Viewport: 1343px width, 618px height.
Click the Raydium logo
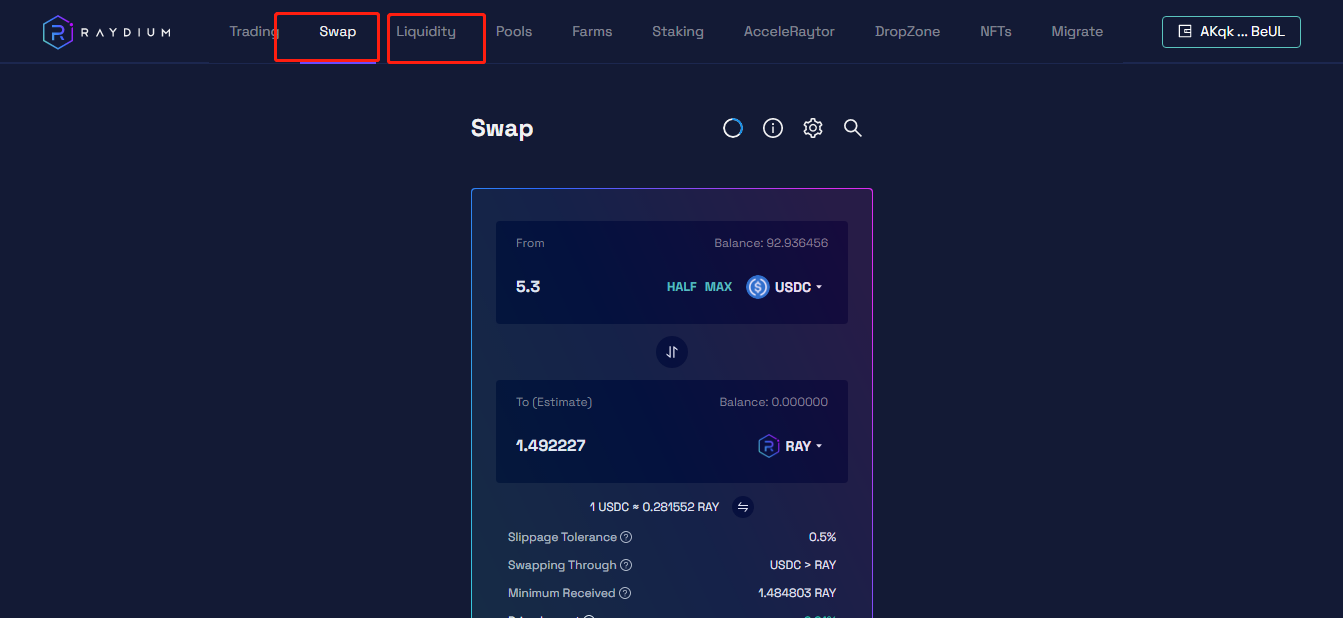106,32
